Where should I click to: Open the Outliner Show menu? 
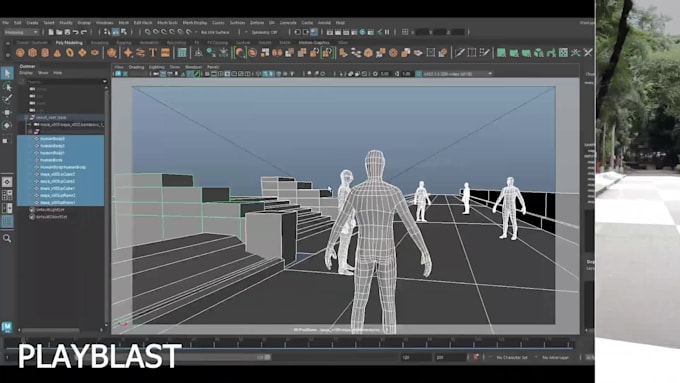tap(43, 73)
